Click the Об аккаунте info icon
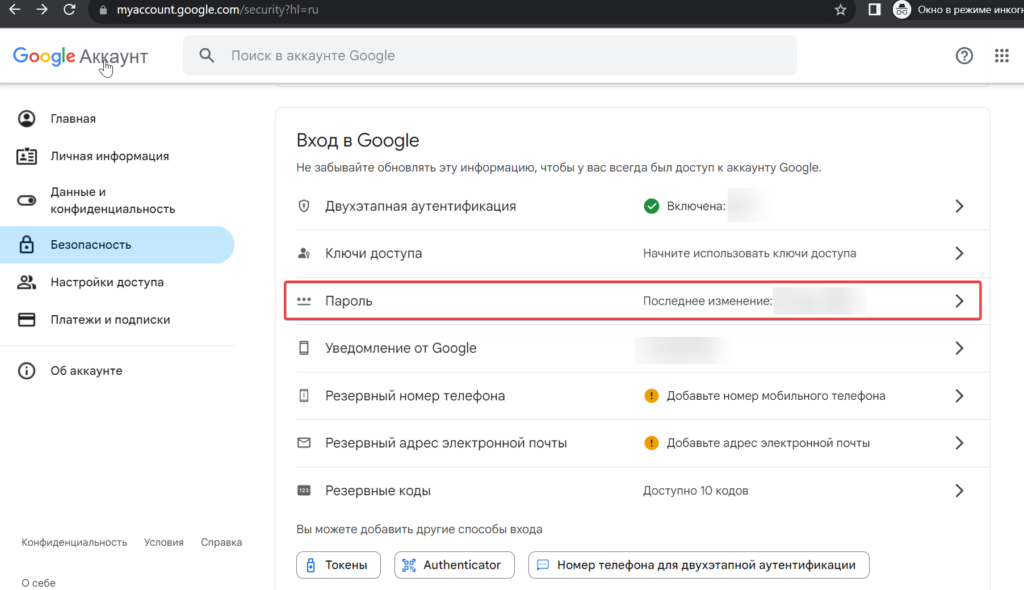 [x=26, y=370]
